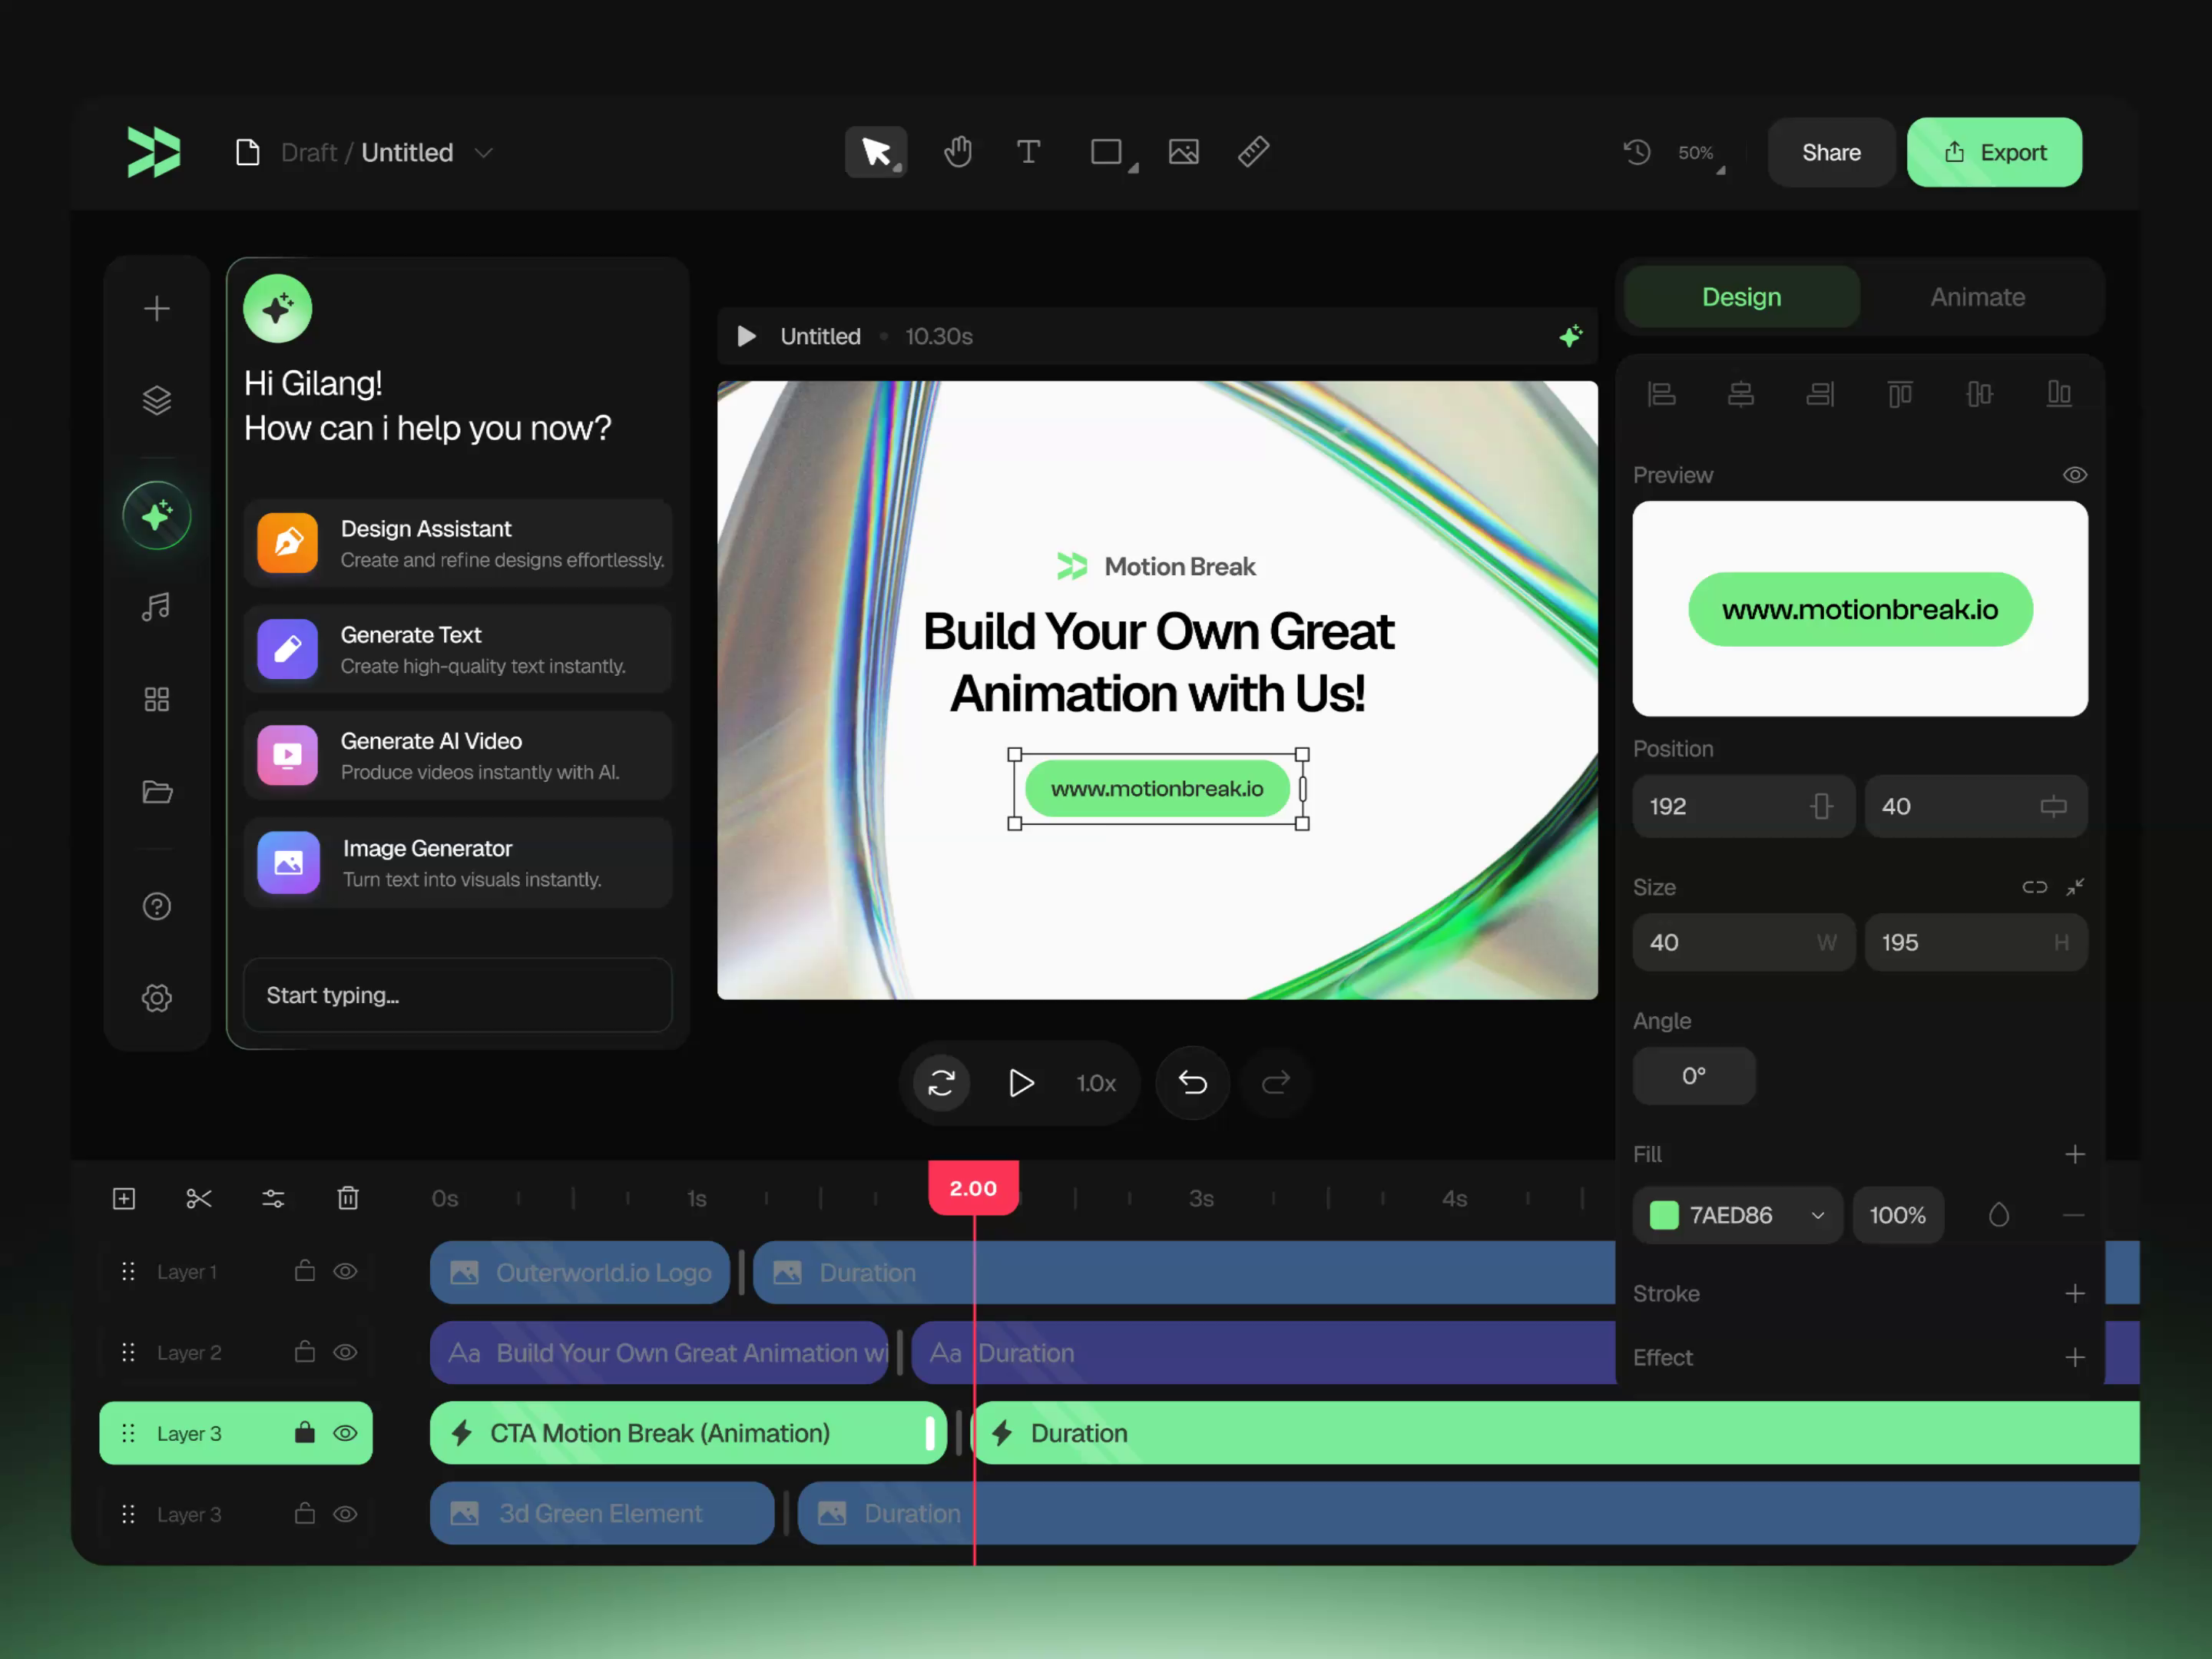Open the grid templates panel
The width and height of the screenshot is (2212, 1659).
157,699
